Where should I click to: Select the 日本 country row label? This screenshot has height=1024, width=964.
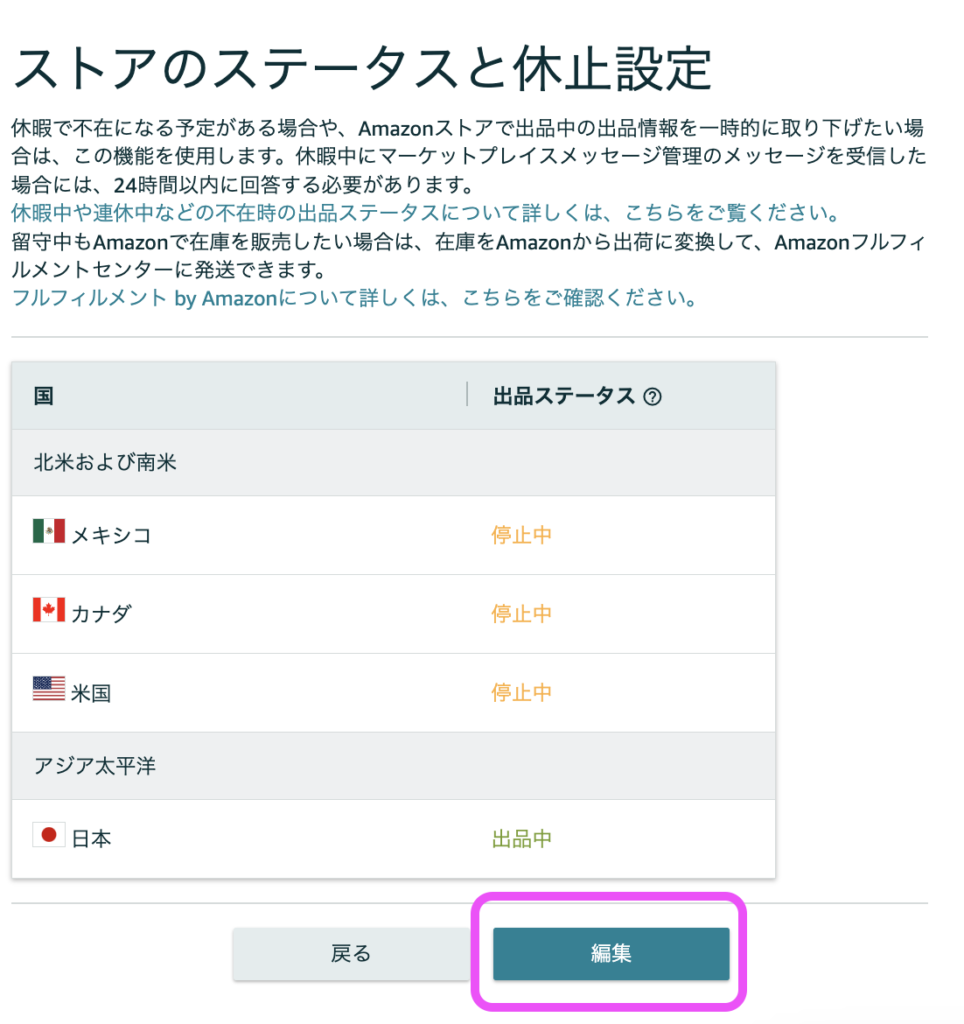pyautogui.click(x=91, y=838)
